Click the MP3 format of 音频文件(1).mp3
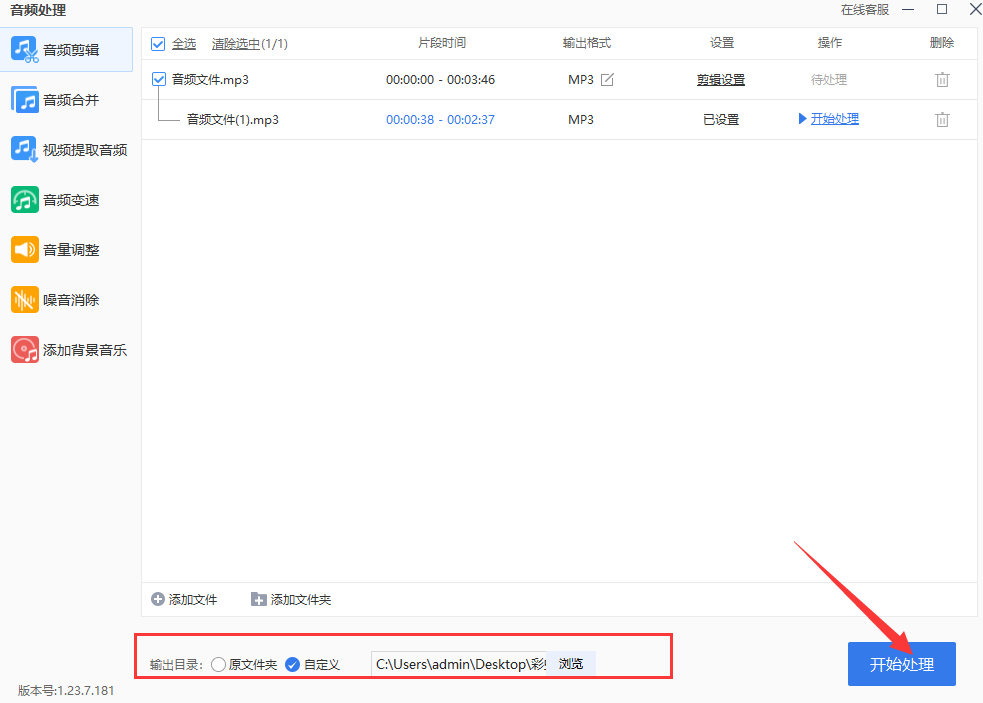 581,119
